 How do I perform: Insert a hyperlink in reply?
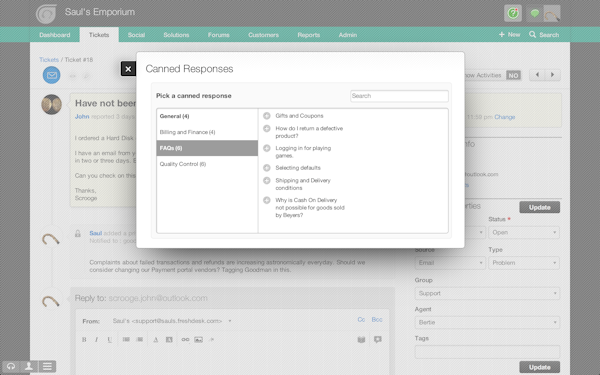coord(185,339)
